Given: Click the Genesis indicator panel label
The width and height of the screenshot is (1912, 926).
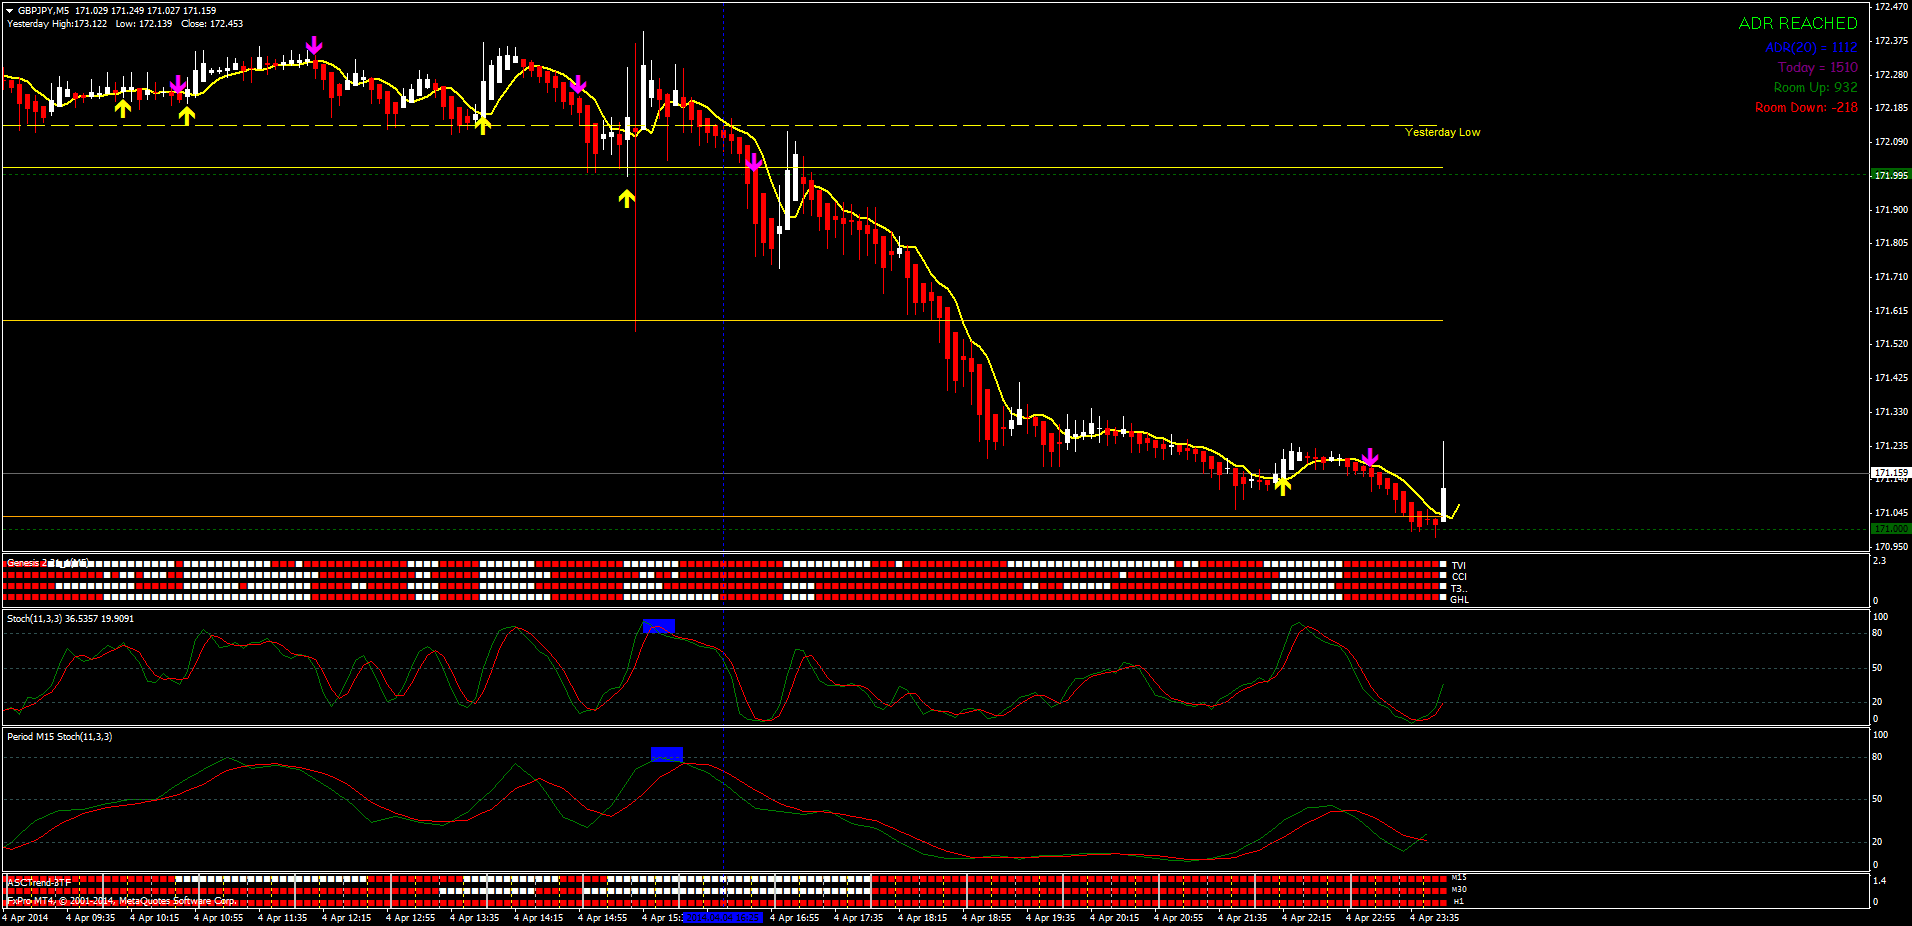Looking at the screenshot, I should [47, 563].
